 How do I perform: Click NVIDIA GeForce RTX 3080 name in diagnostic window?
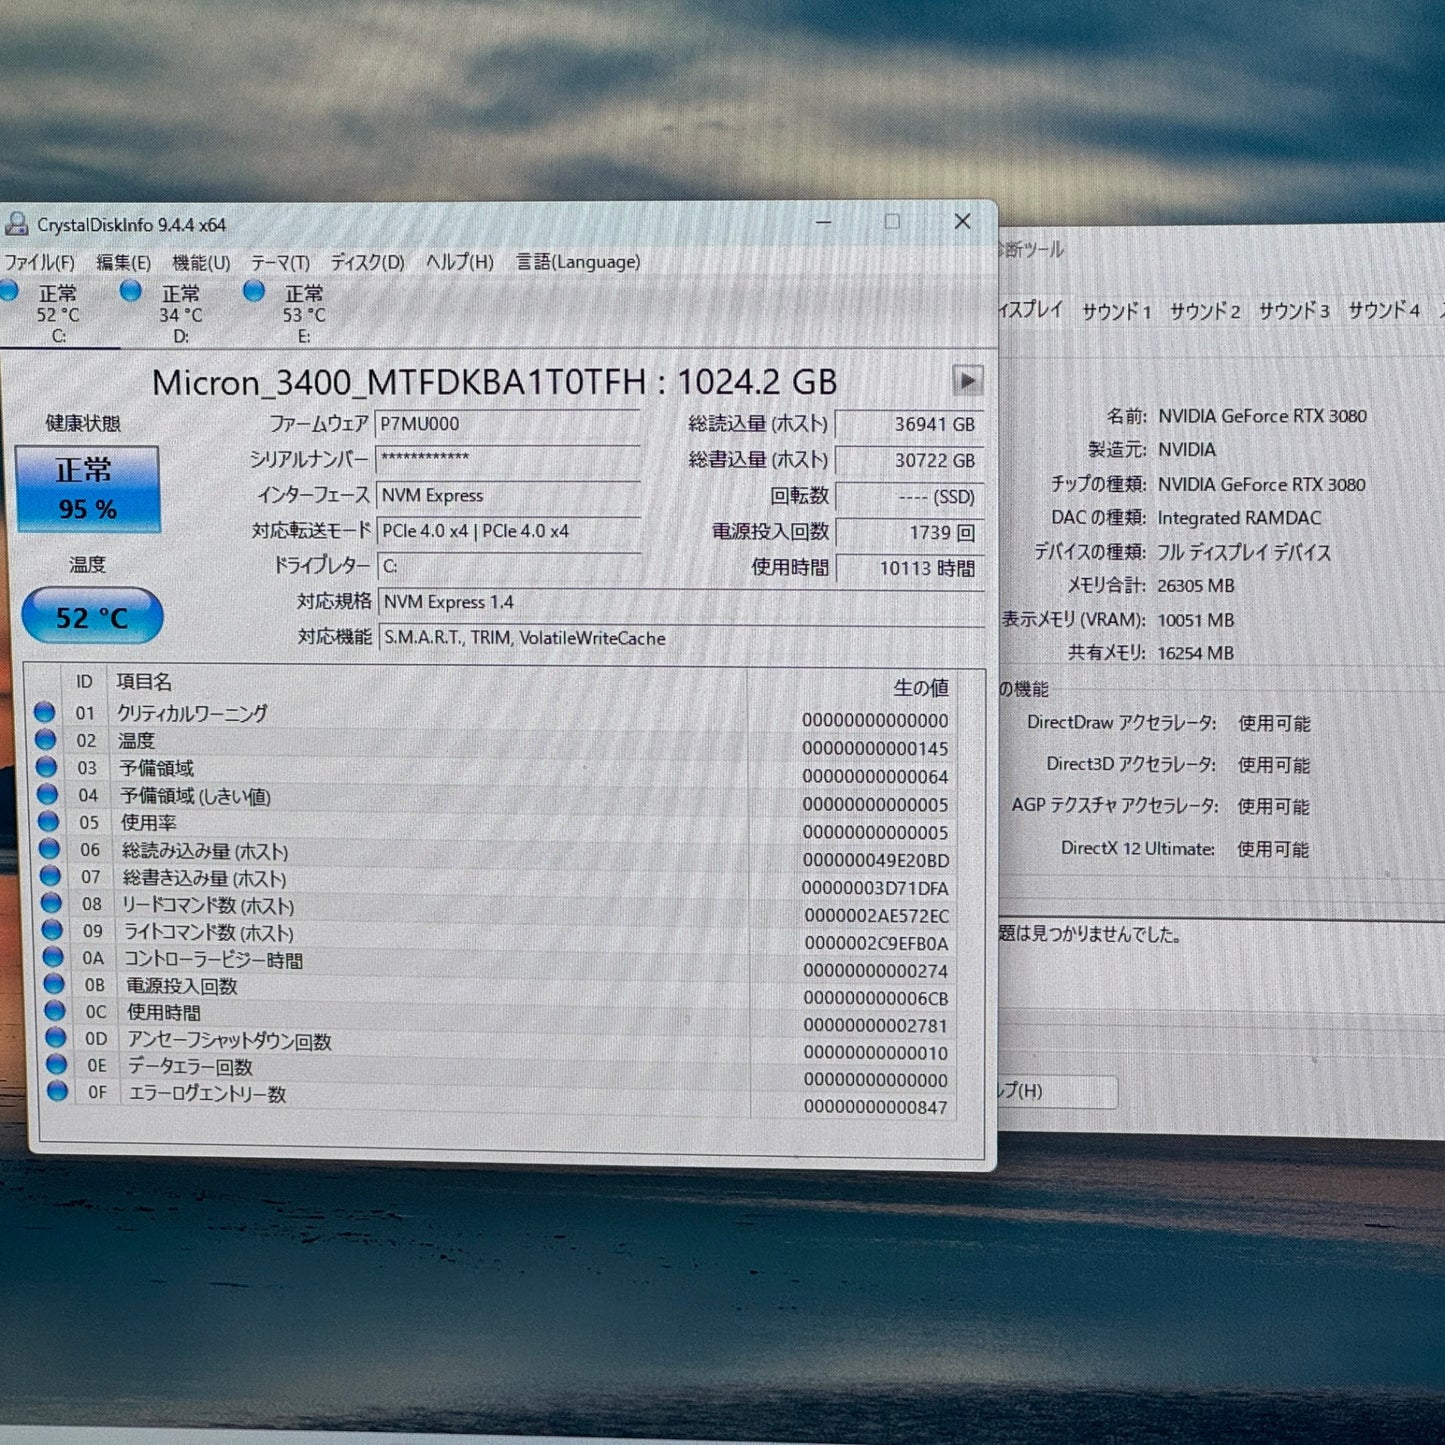pos(1262,416)
